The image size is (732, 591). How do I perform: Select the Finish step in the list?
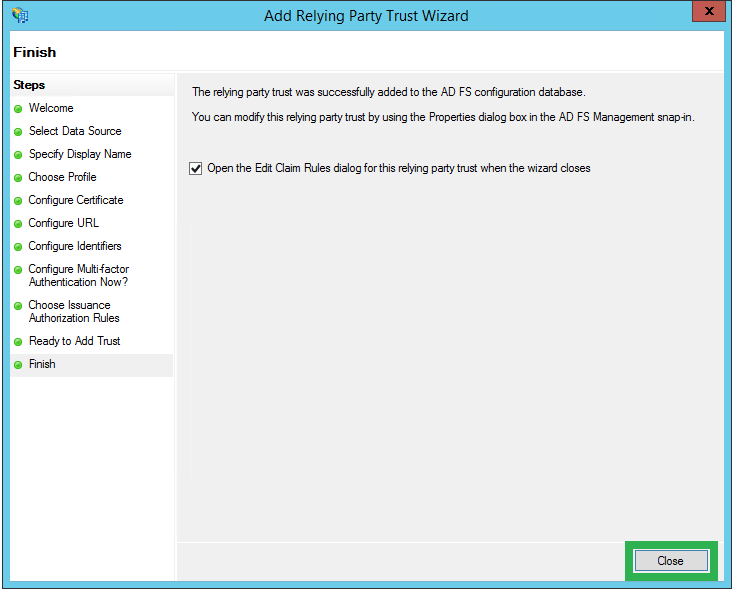[42, 364]
